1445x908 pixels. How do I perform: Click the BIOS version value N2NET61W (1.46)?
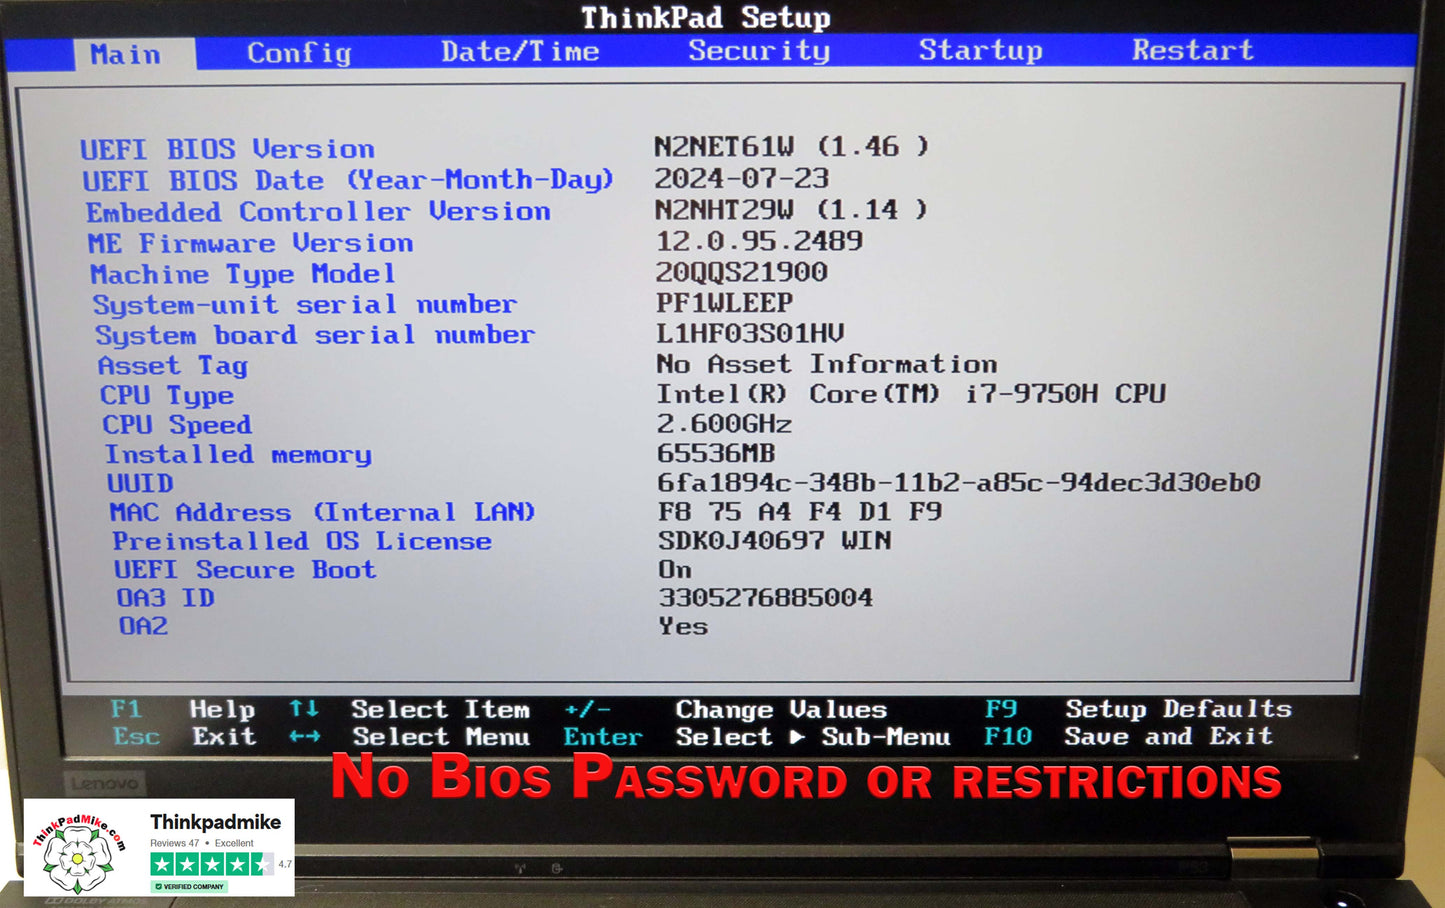791,146
